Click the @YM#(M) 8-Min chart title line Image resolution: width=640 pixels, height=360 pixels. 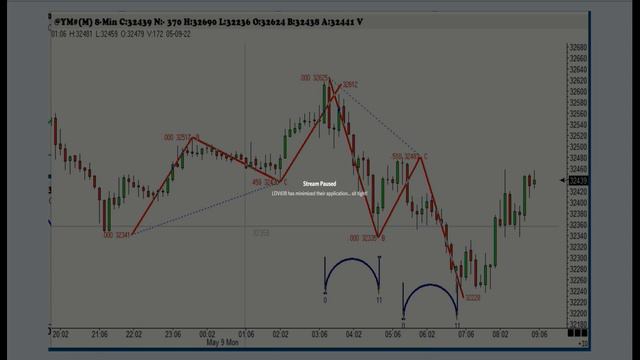tap(208, 22)
